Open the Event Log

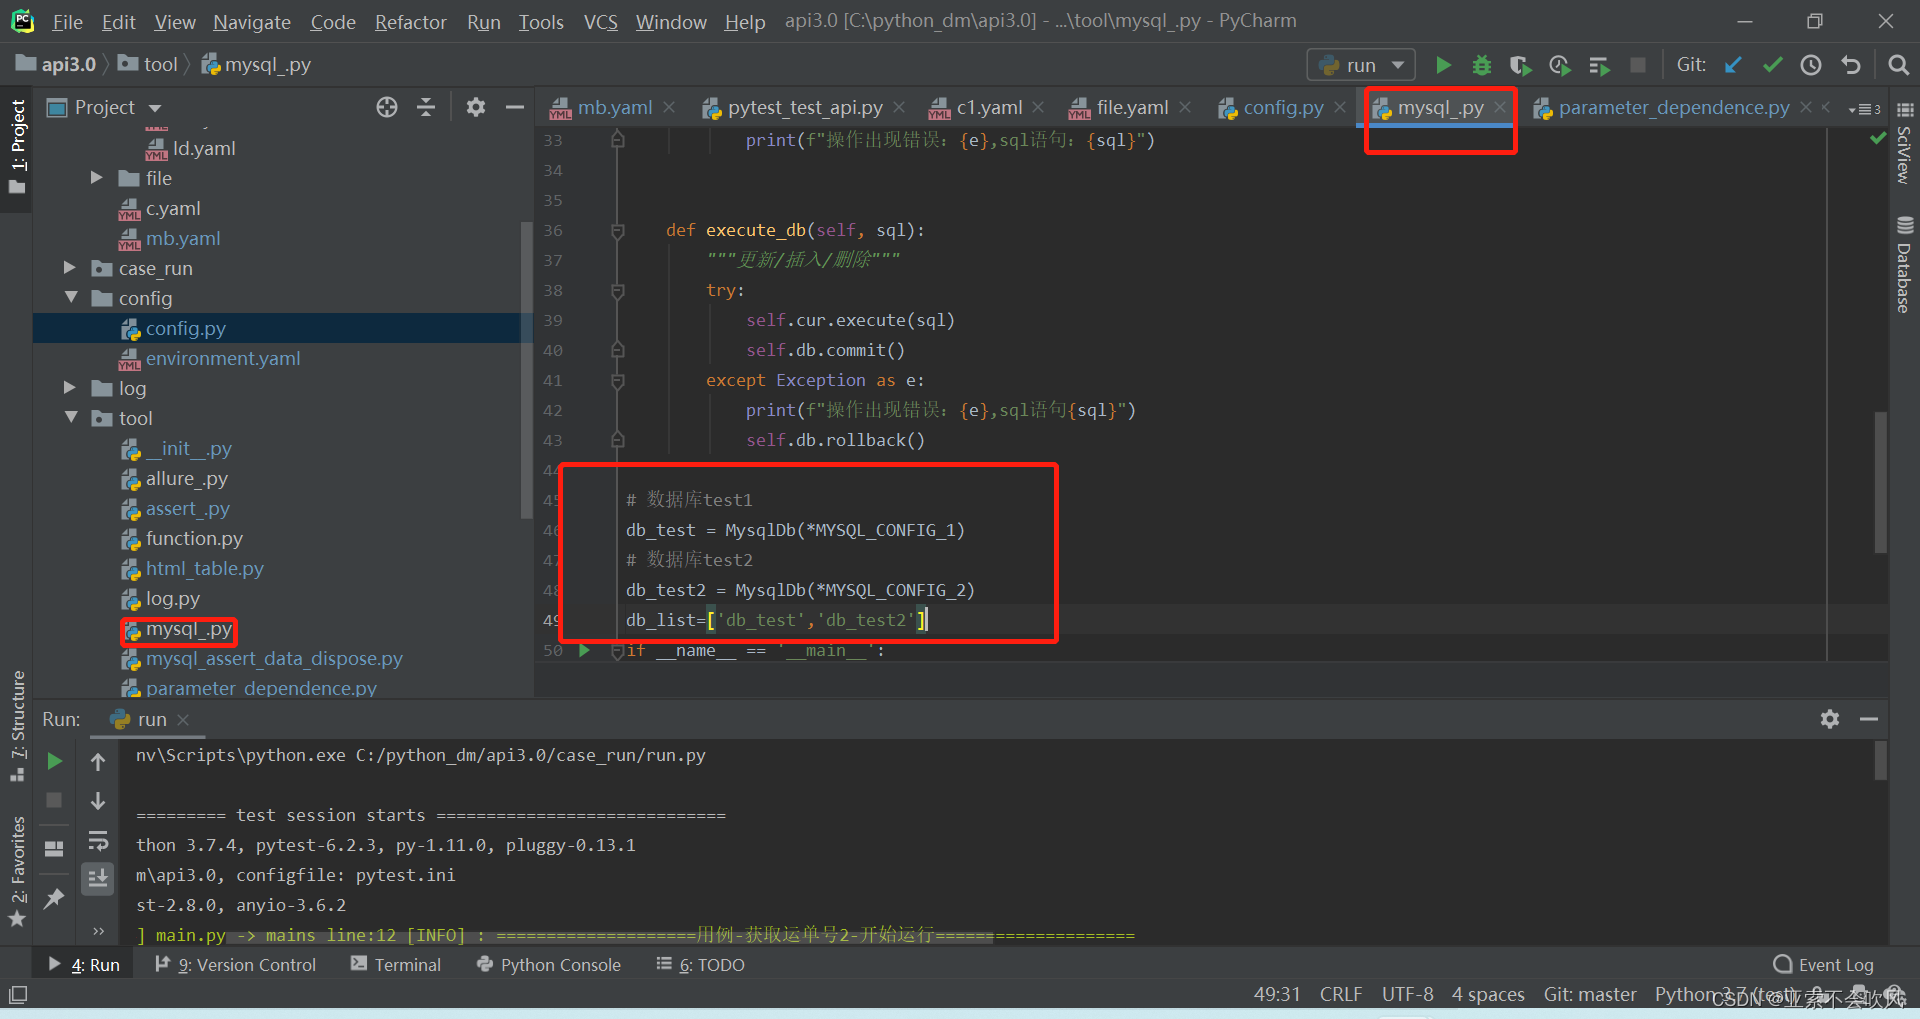point(1823,964)
